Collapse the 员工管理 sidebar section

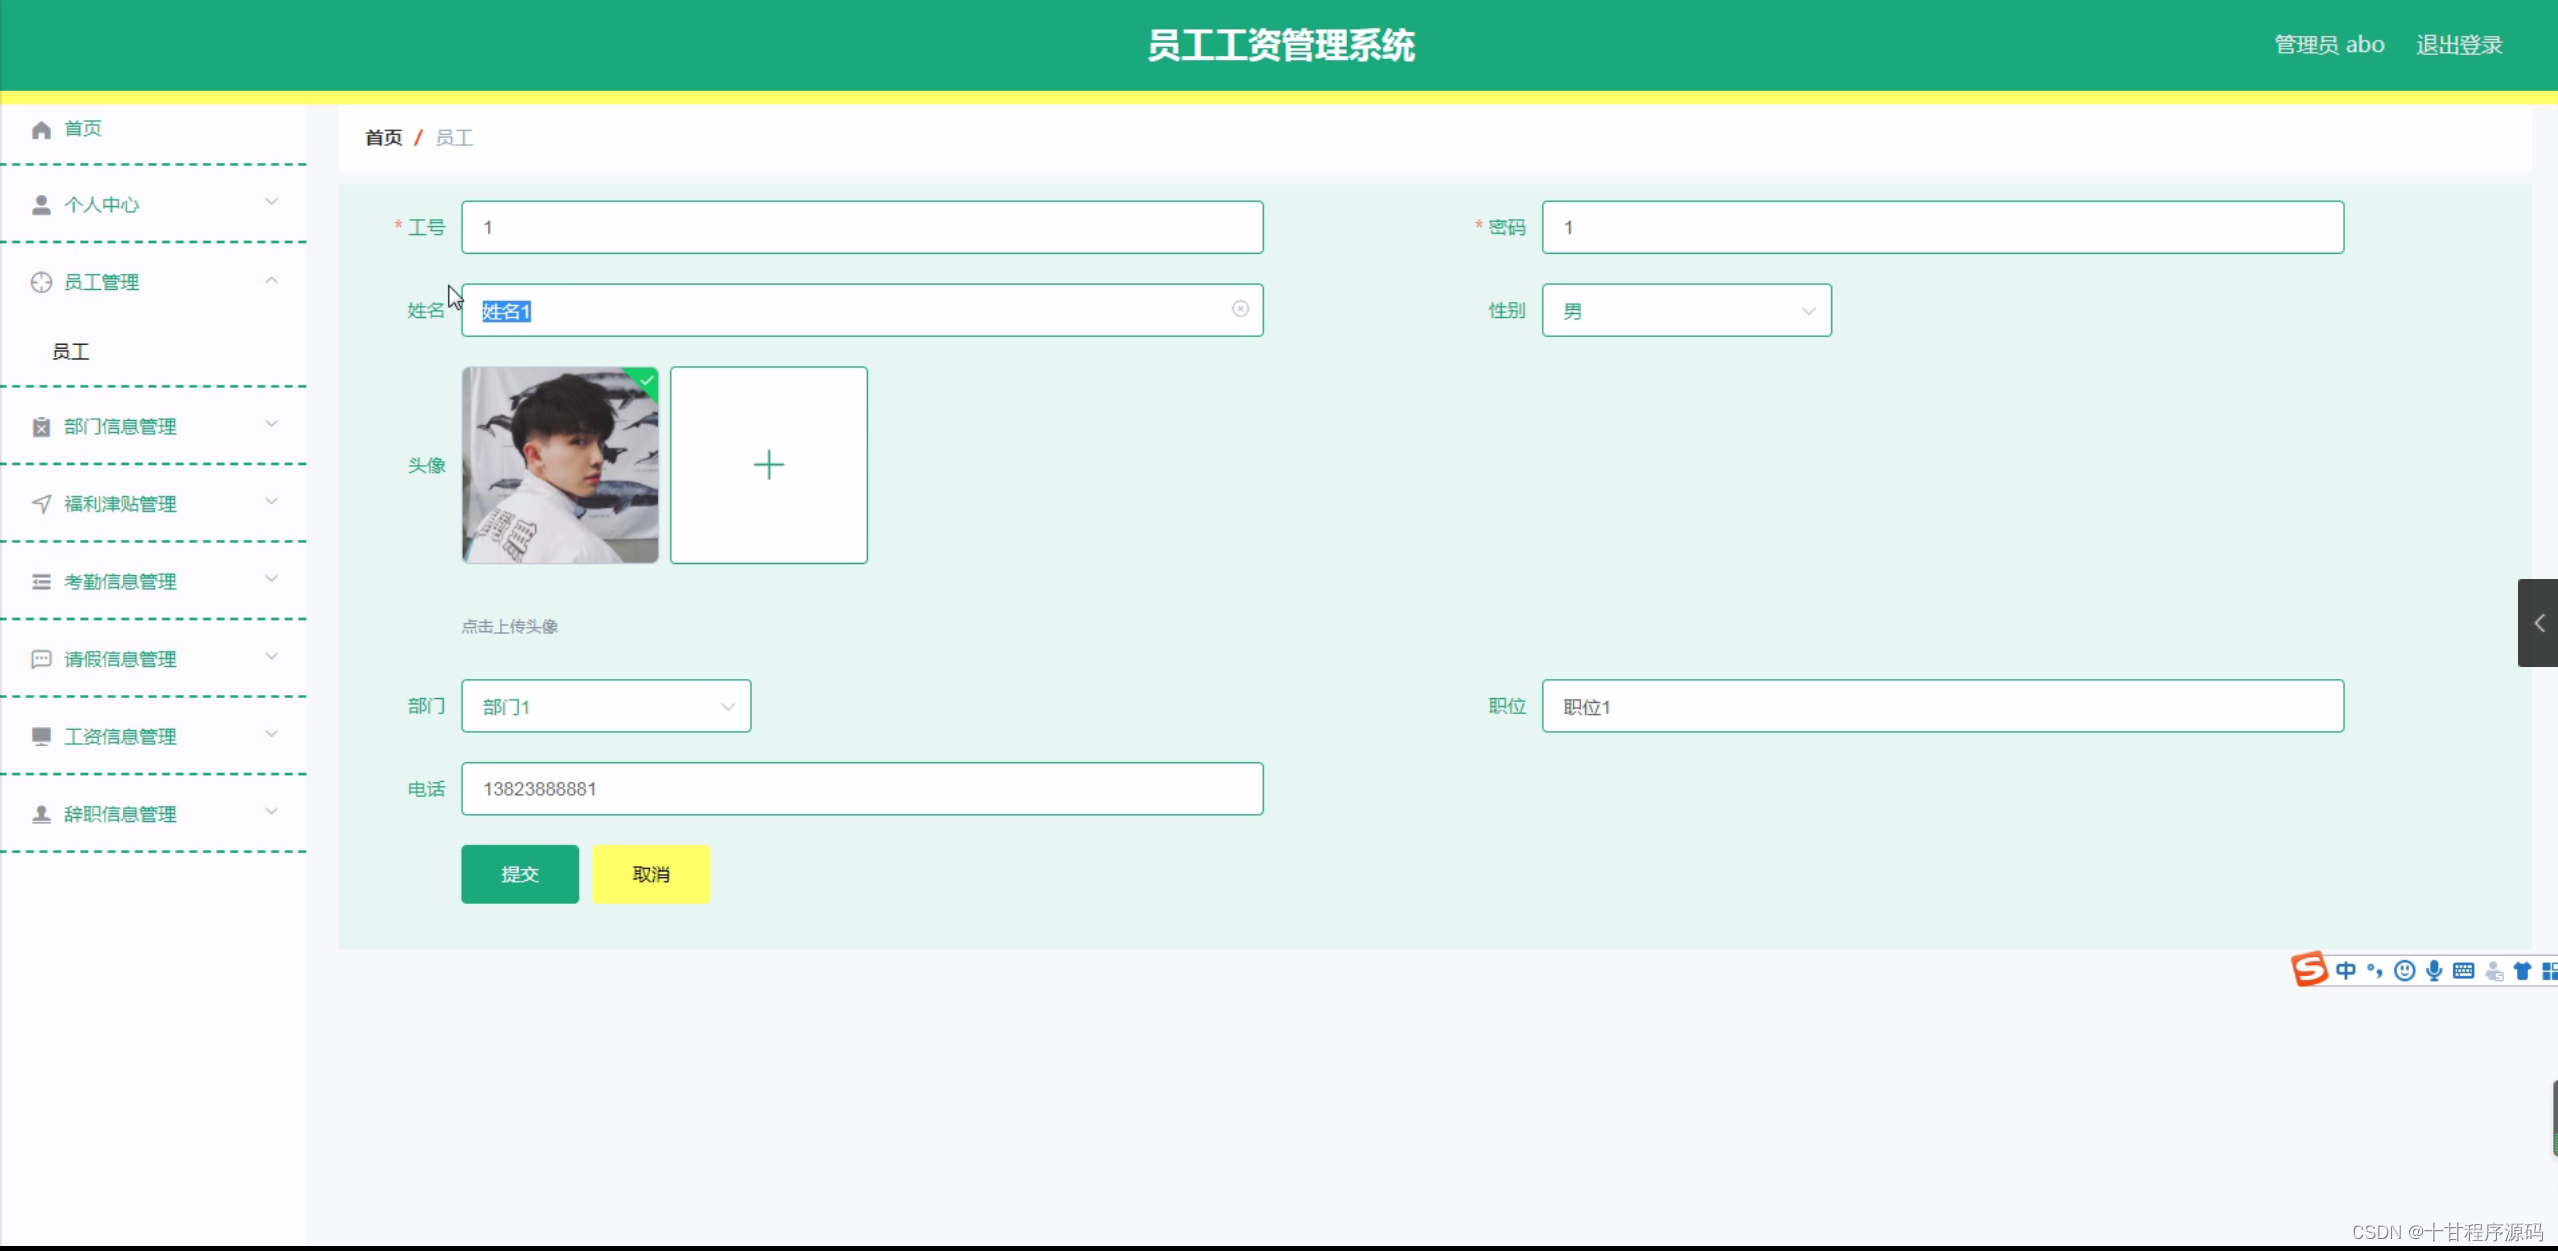pyautogui.click(x=271, y=281)
